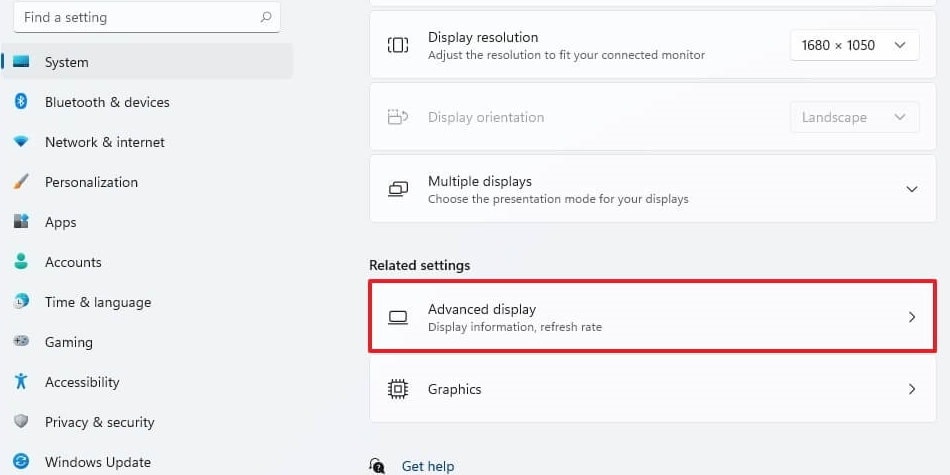Screen dimensions: 950x475
Task: Open the Graphics settings row
Action: click(x=653, y=389)
